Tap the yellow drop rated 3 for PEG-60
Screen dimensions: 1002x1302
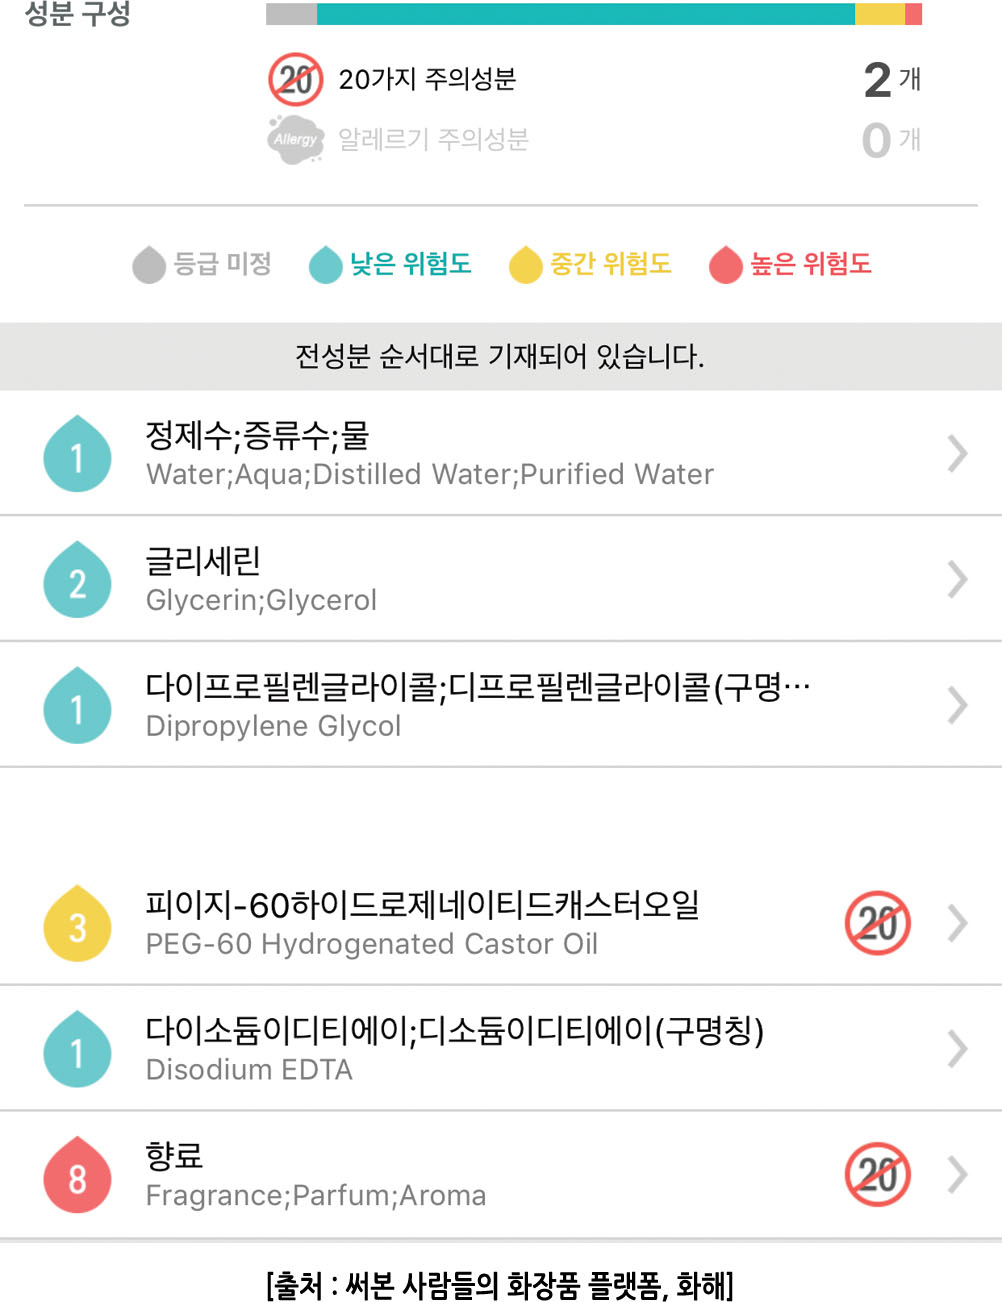click(x=77, y=924)
